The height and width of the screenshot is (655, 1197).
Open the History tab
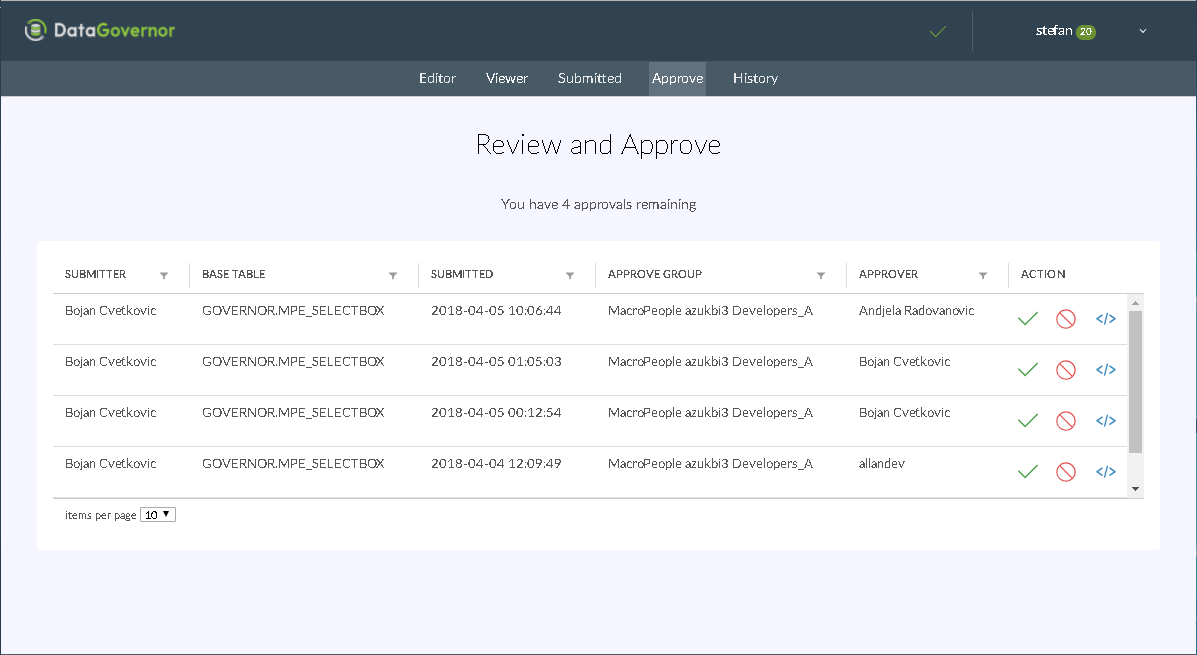[x=755, y=78]
